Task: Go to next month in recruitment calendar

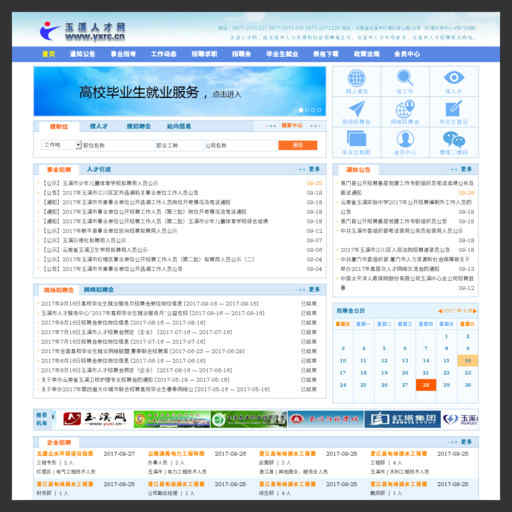Action: (x=475, y=311)
